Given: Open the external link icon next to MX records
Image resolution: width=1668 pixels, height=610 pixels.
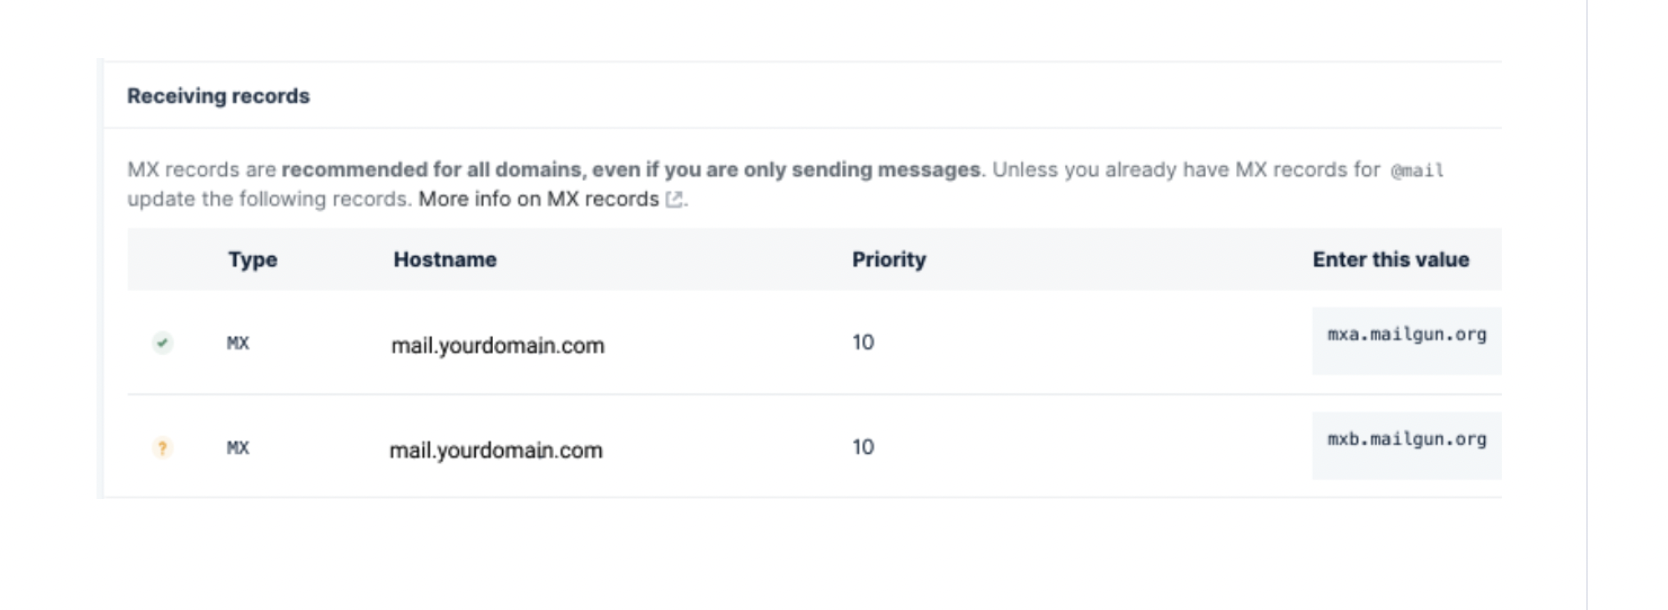Looking at the screenshot, I should pyautogui.click(x=673, y=198).
